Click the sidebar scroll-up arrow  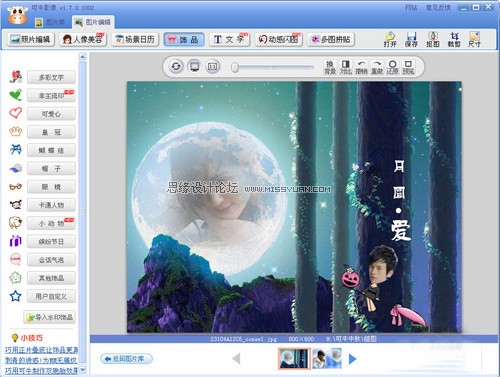click(82, 57)
